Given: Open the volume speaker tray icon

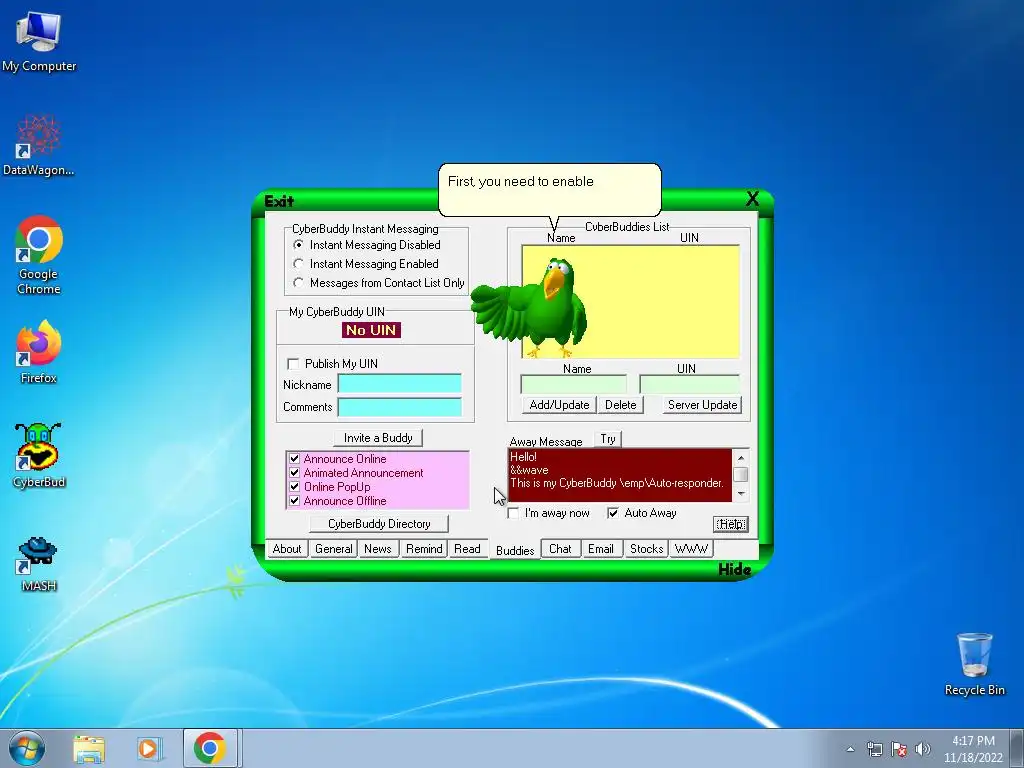Looking at the screenshot, I should coord(923,749).
